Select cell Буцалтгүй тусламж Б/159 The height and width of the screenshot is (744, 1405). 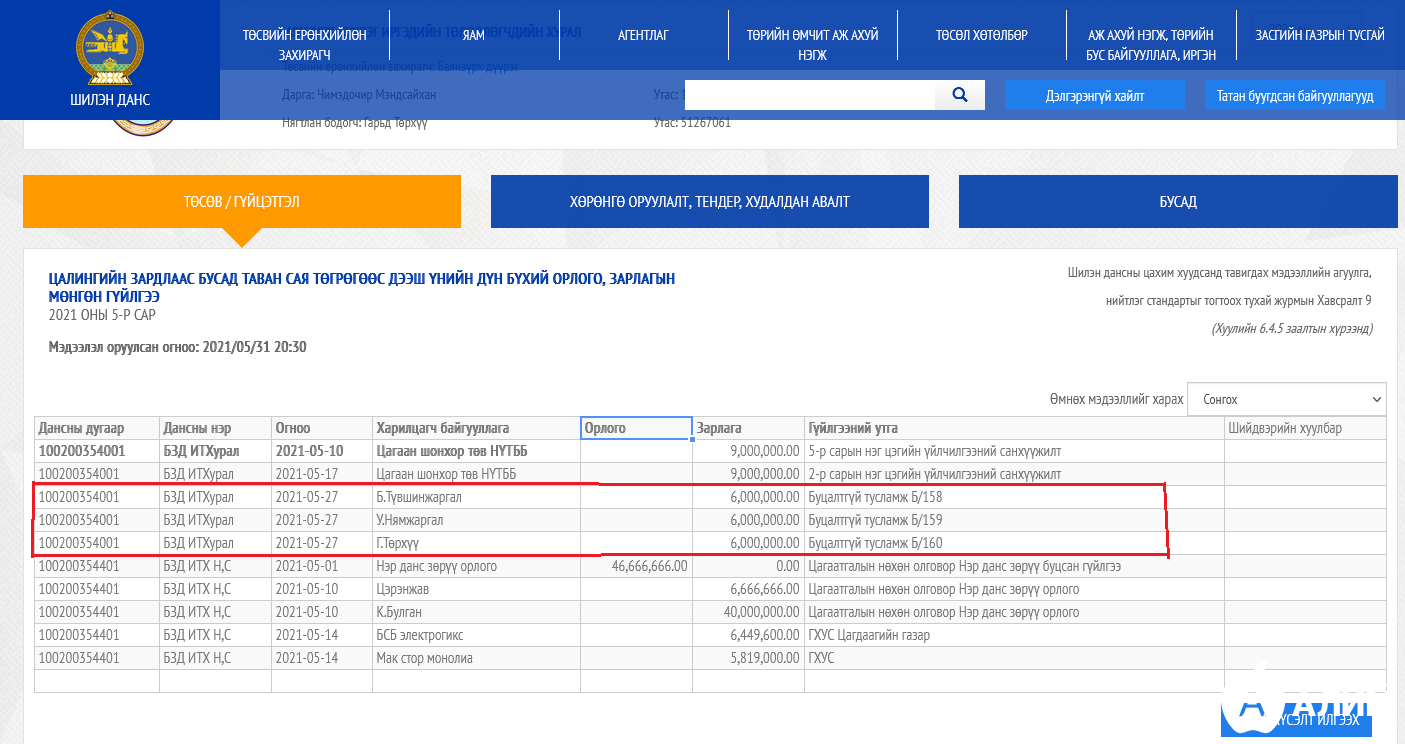(1015, 520)
